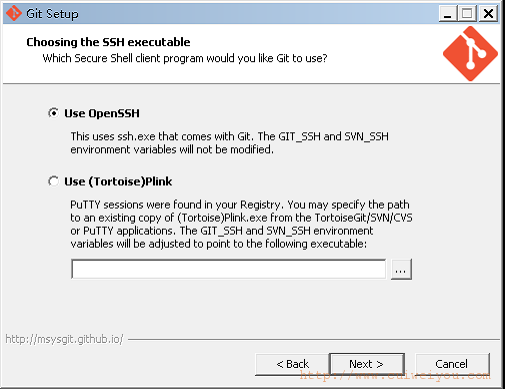Click the large Git logo in header
This screenshot has height=389, width=505.
470,54
